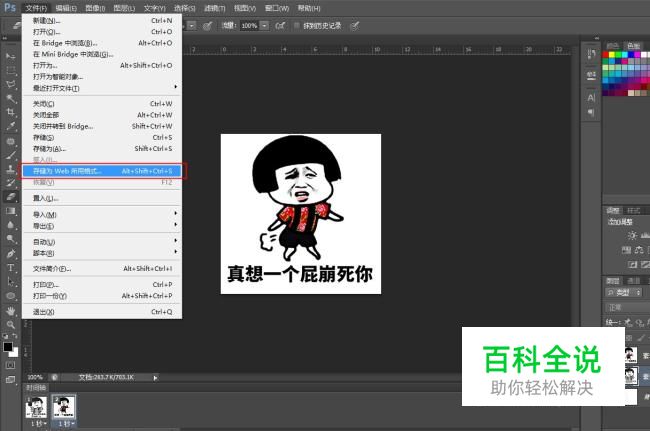Change screen mode icon in toolbar
Viewport: 650px width, 431px height.
[10, 380]
